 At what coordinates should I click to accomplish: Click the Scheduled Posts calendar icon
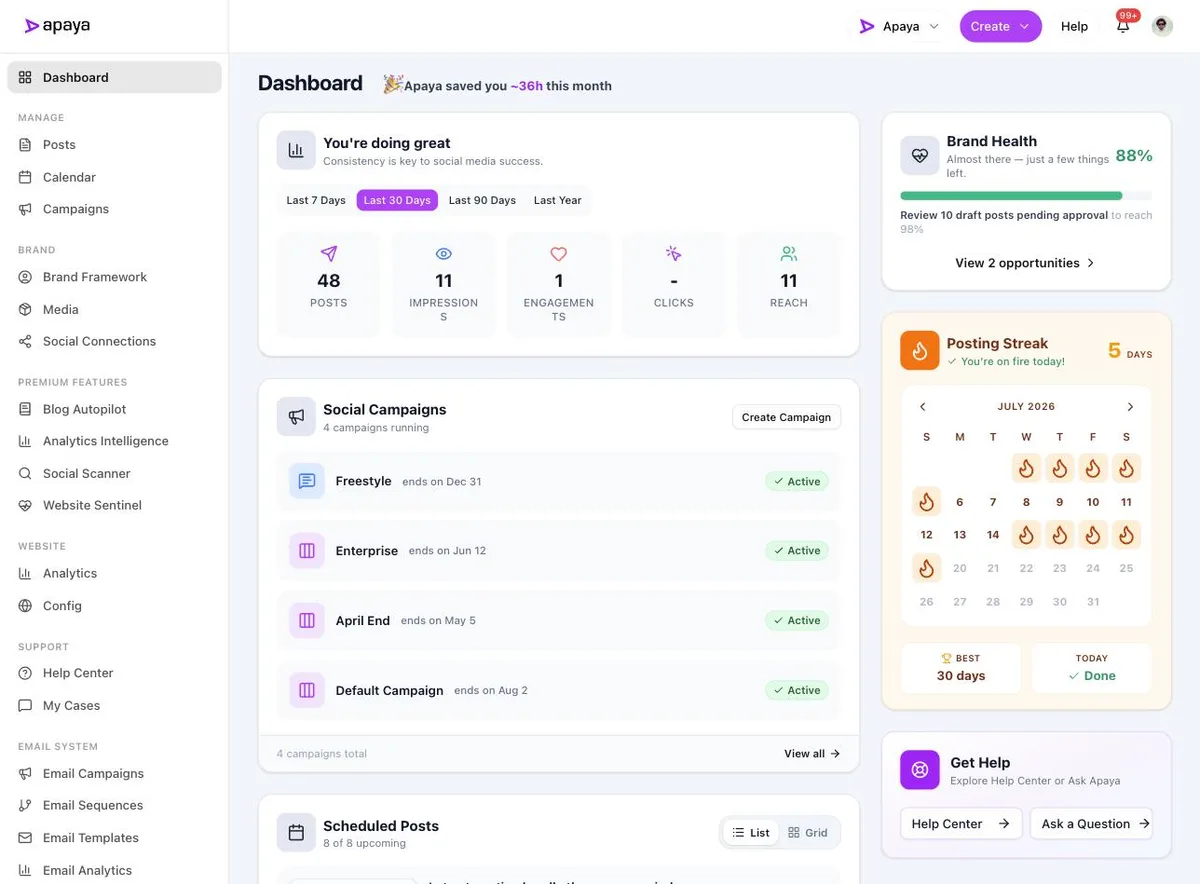click(x=296, y=833)
